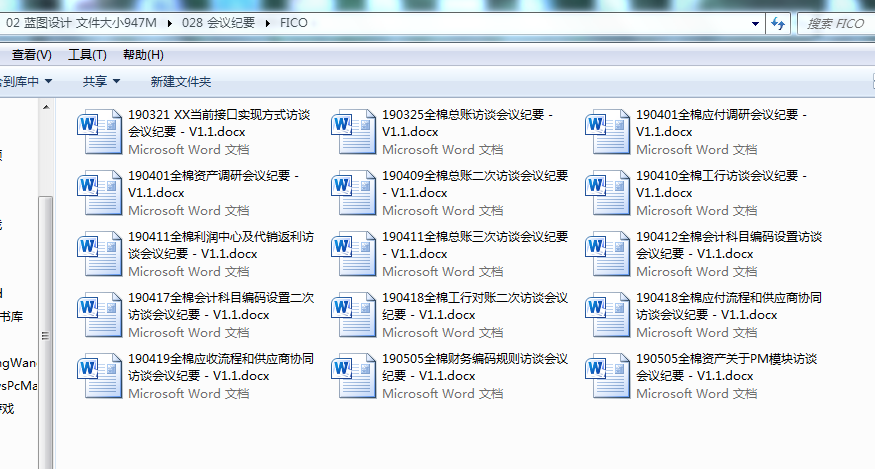Viewport: 875px width, 469px height.
Task: Click Word icon for 190321 XX当前接口实现方式访谈会议纪要
Action: pyautogui.click(x=99, y=132)
